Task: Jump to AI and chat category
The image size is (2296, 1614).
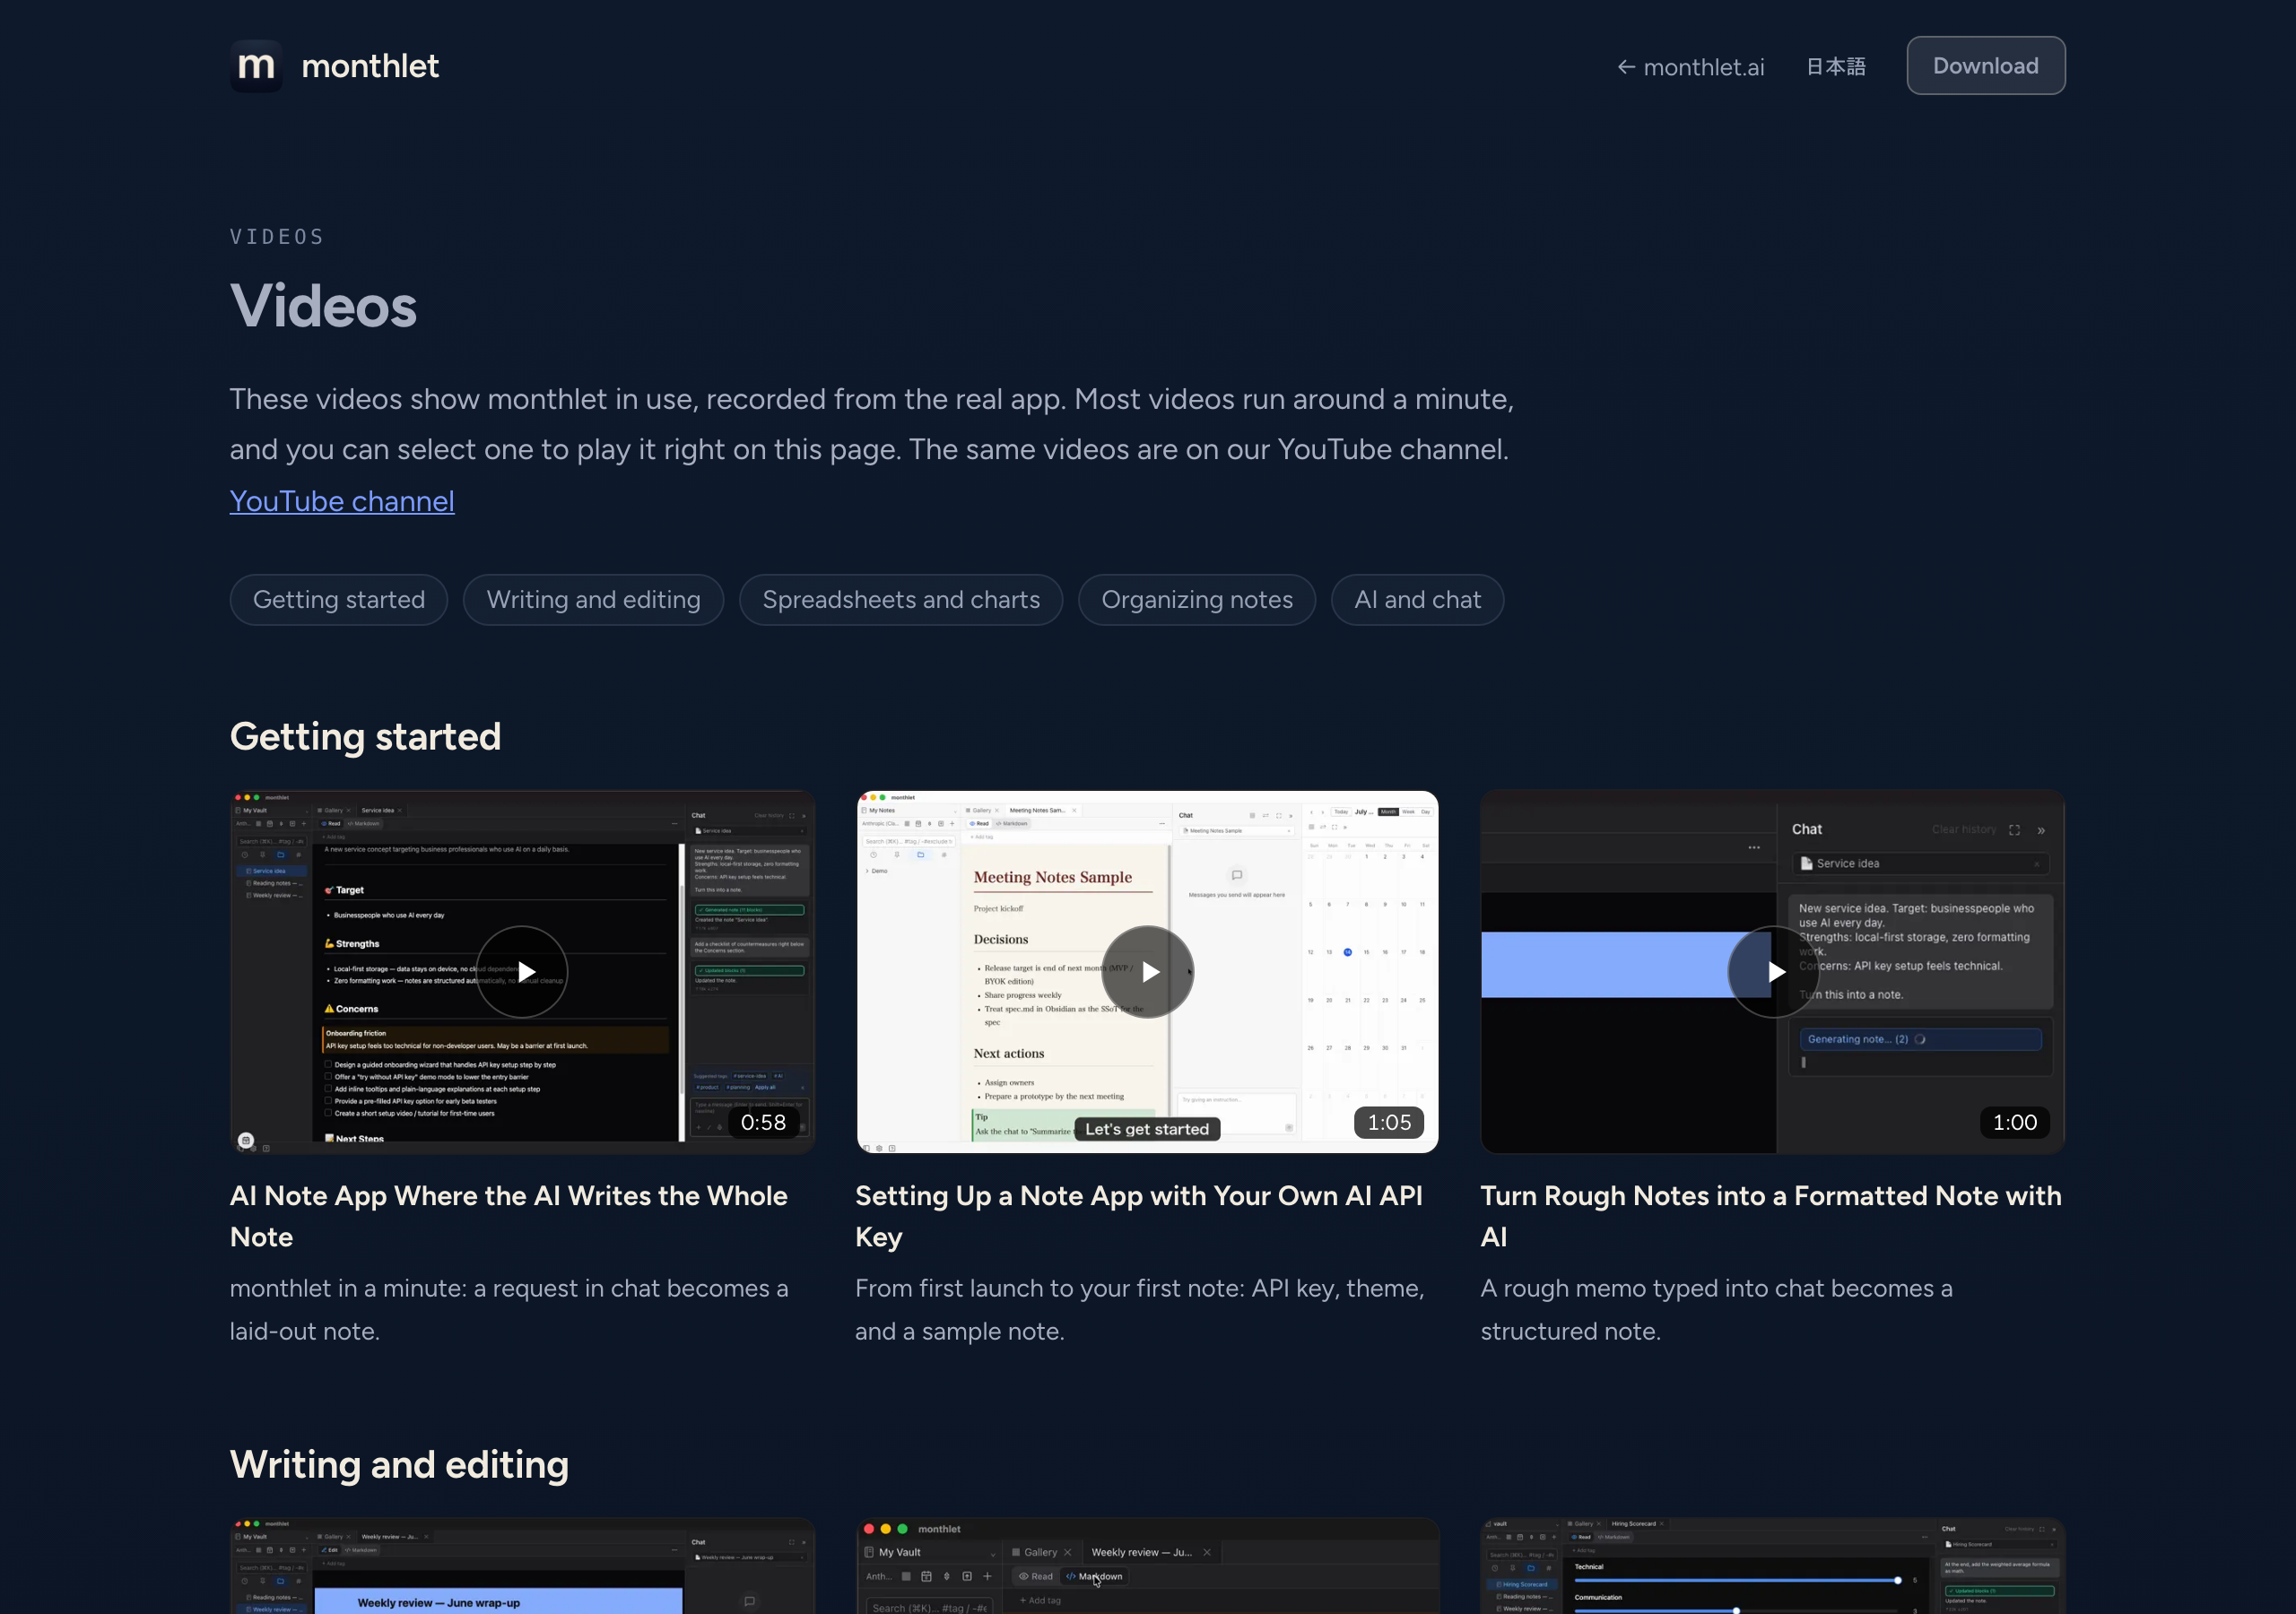Action: (1417, 600)
